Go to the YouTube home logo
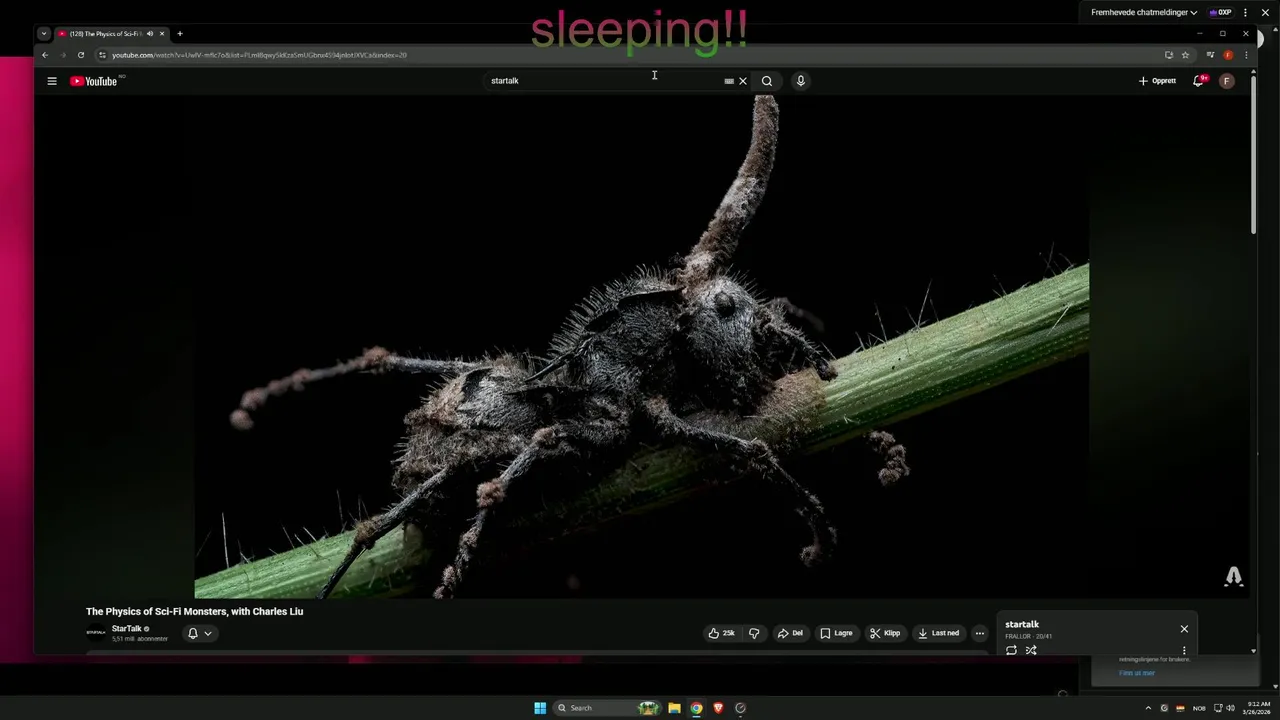 94,81
